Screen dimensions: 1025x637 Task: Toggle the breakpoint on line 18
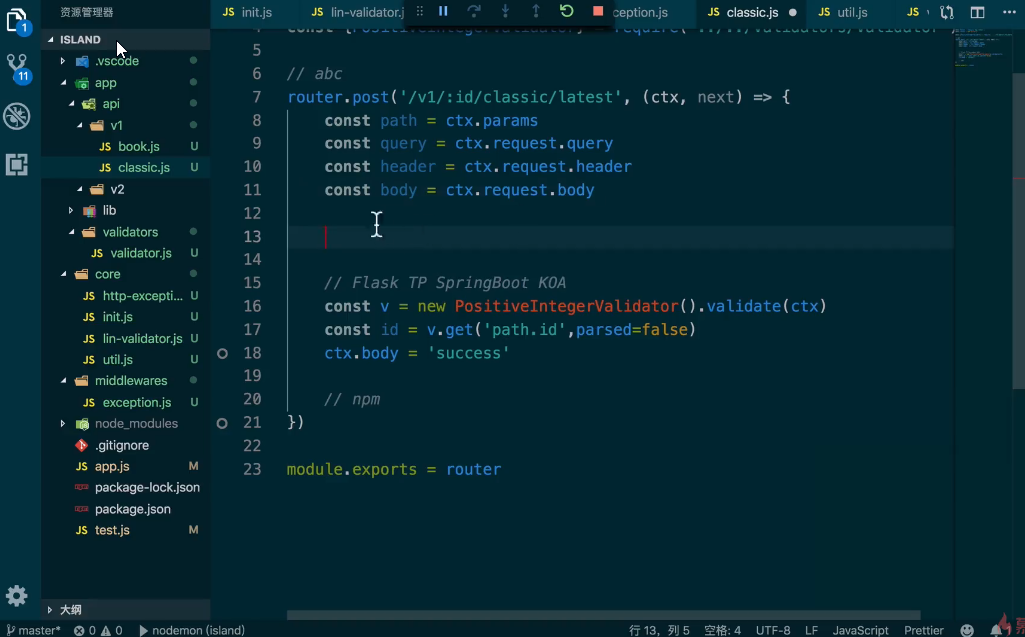pyautogui.click(x=222, y=352)
